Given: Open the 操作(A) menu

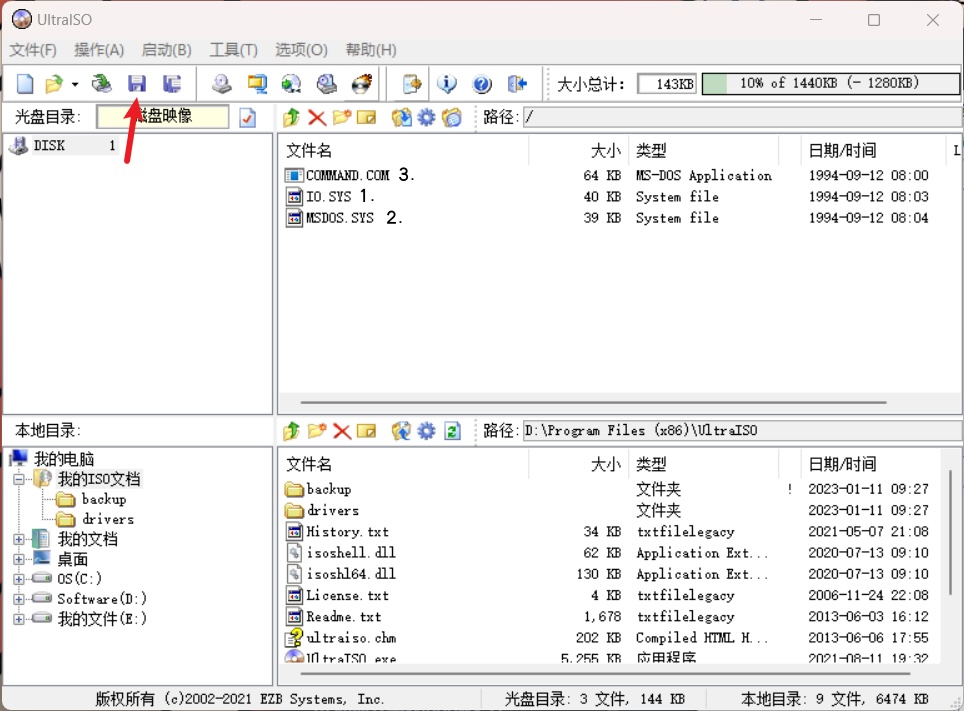Looking at the screenshot, I should tap(99, 50).
